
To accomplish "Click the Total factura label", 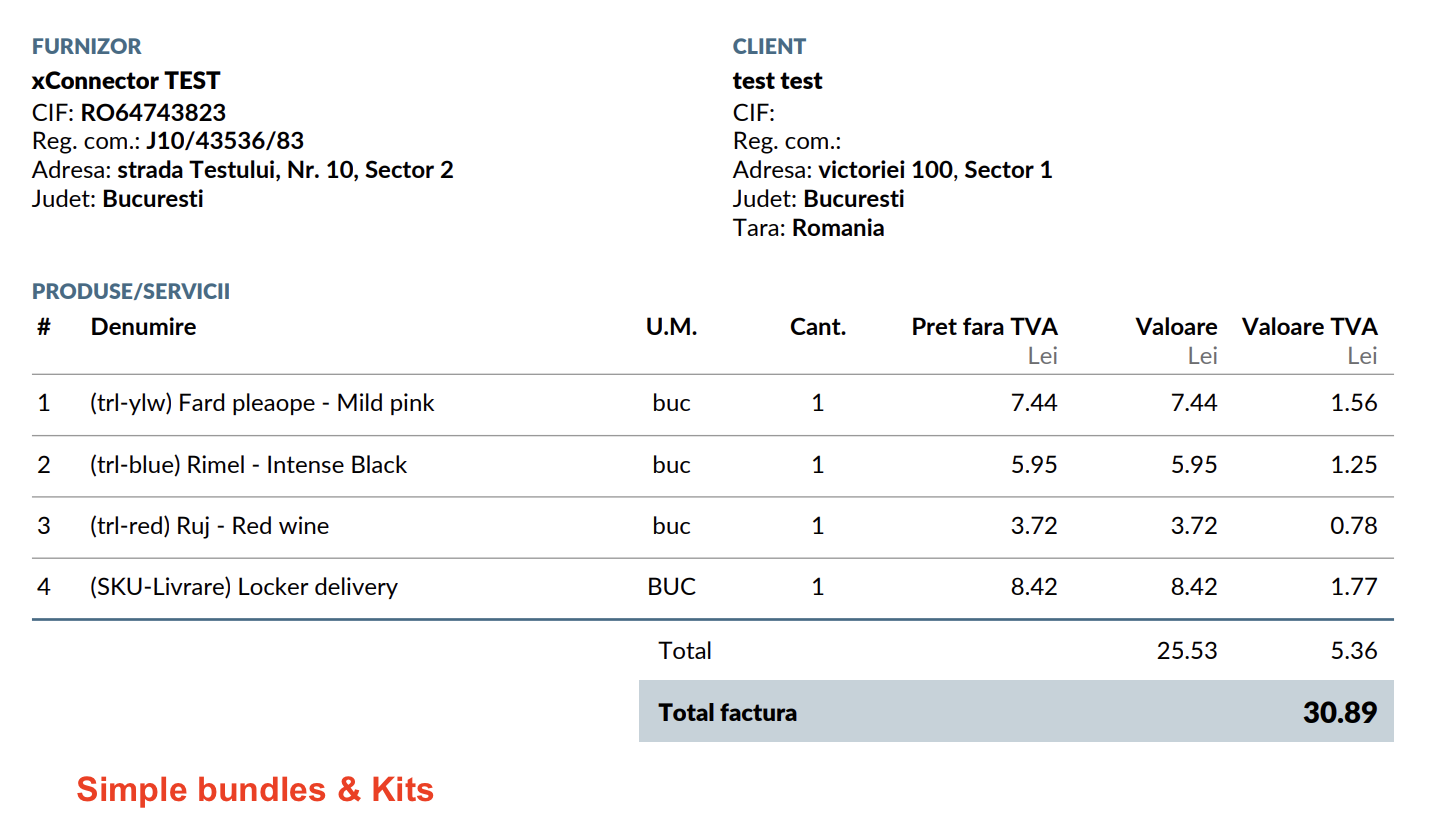I will pos(727,713).
